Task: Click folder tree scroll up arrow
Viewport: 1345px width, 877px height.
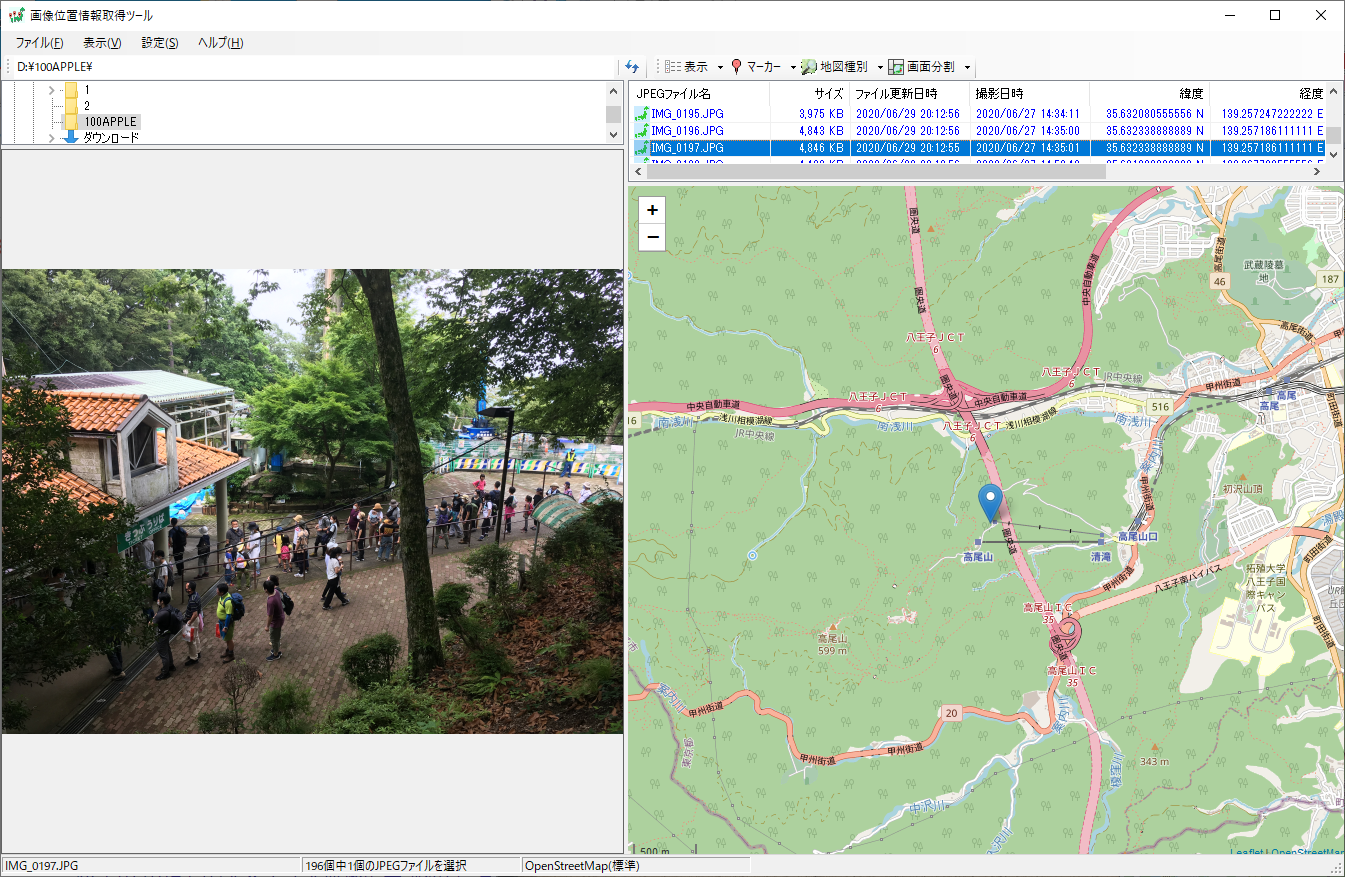Action: tap(614, 90)
